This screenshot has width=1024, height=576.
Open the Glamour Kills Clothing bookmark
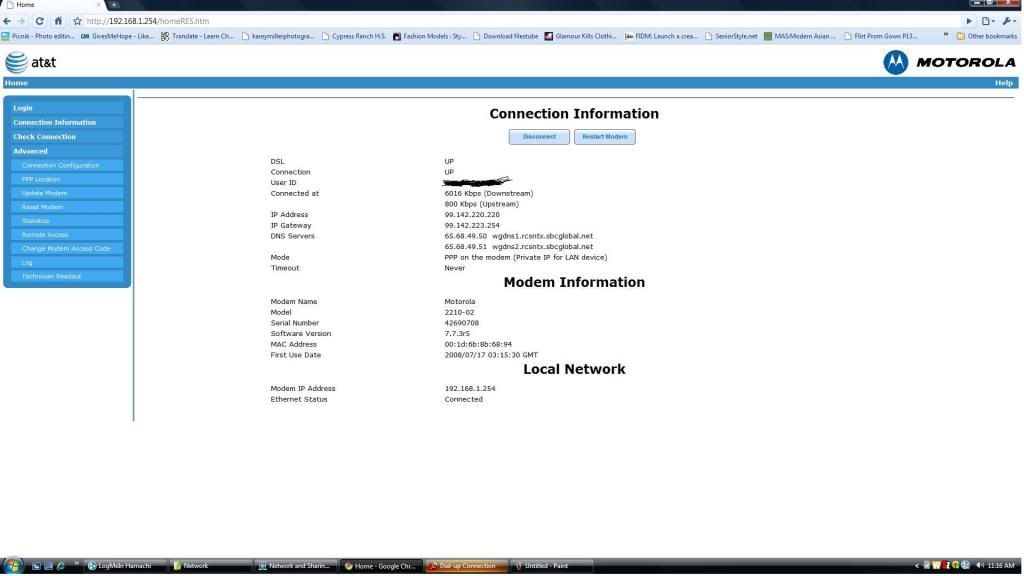click(581, 37)
